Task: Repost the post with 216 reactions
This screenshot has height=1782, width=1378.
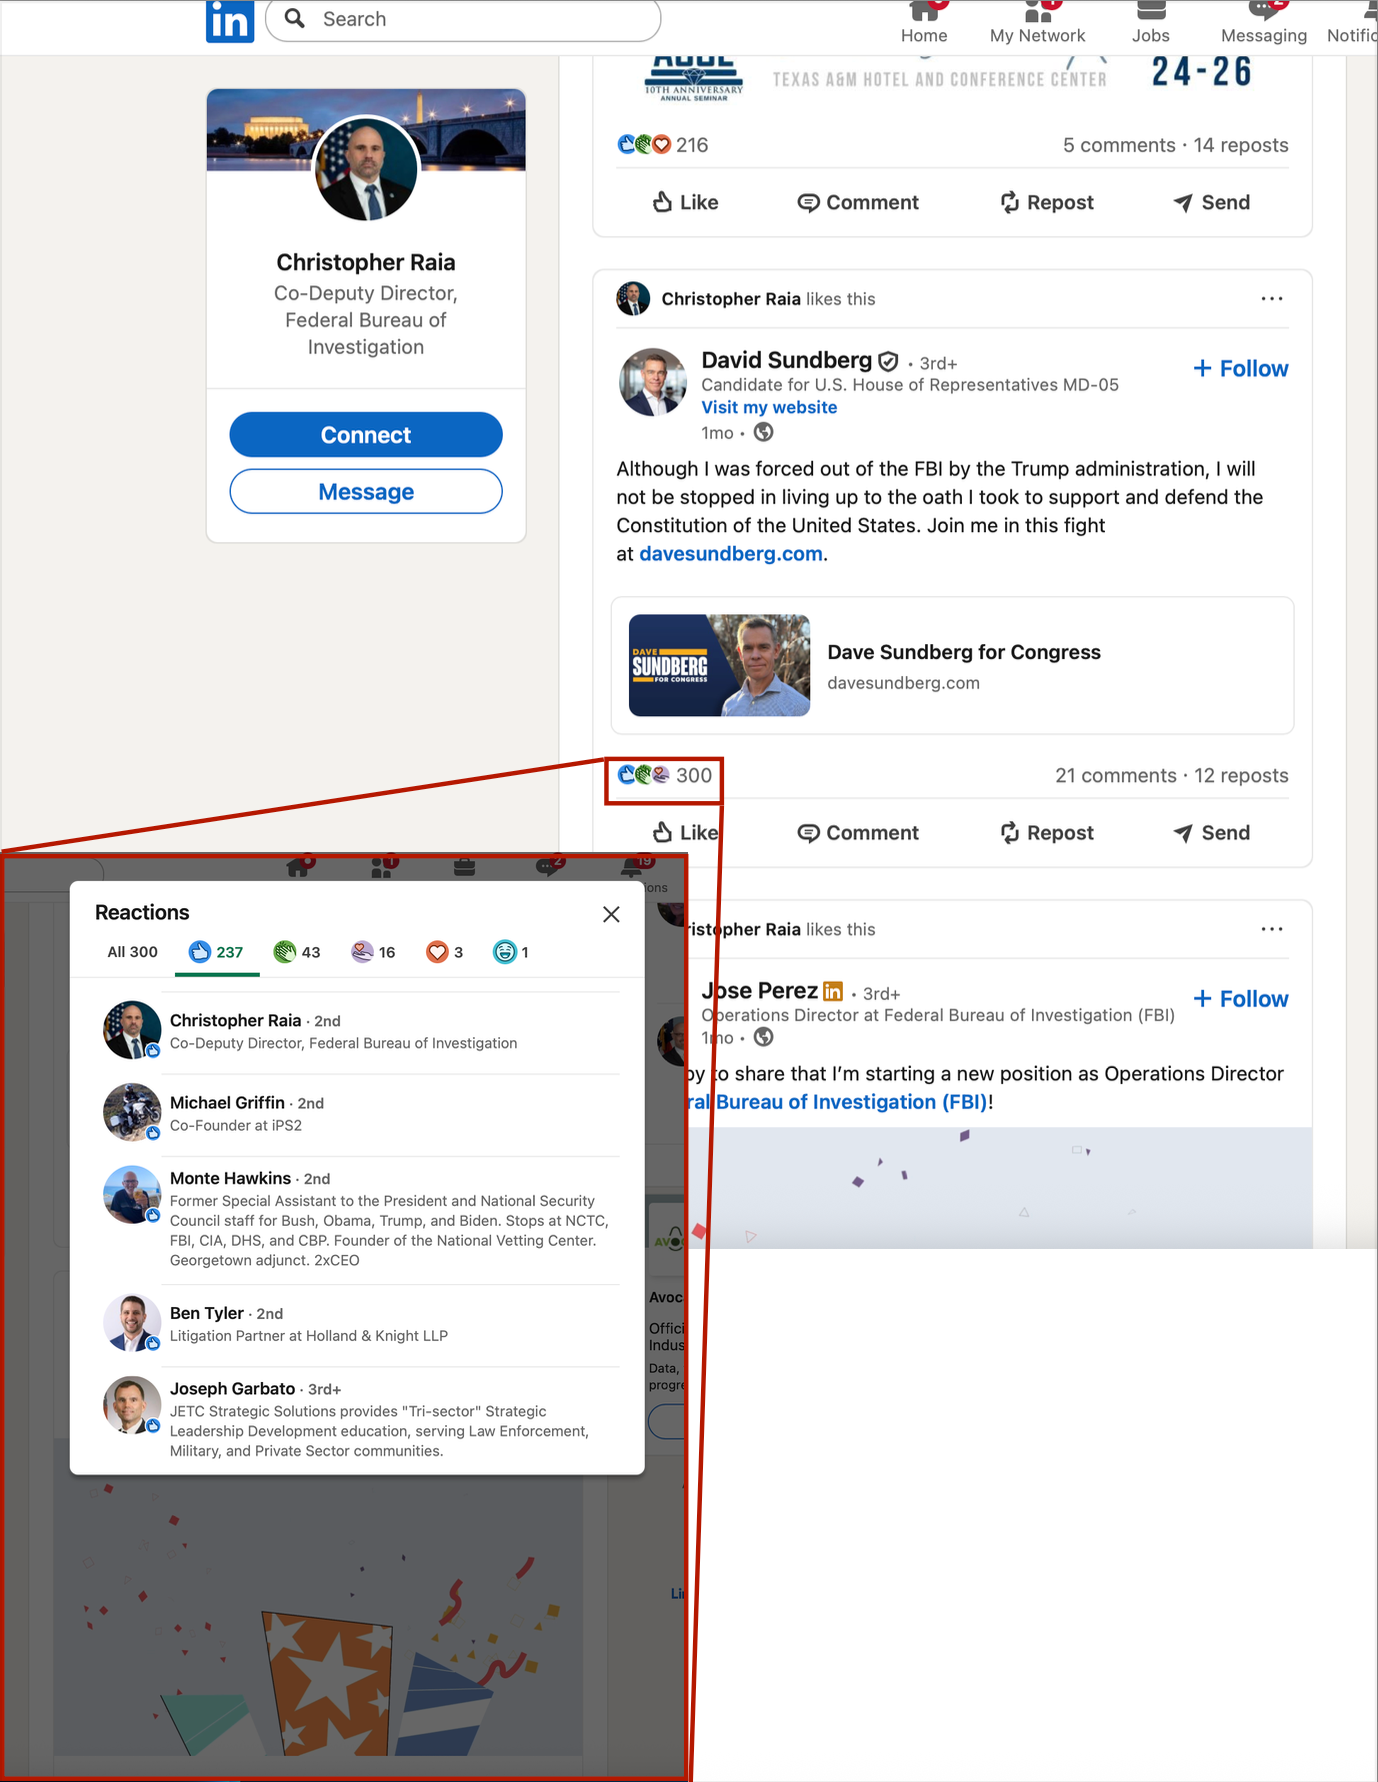Action: click(1046, 202)
